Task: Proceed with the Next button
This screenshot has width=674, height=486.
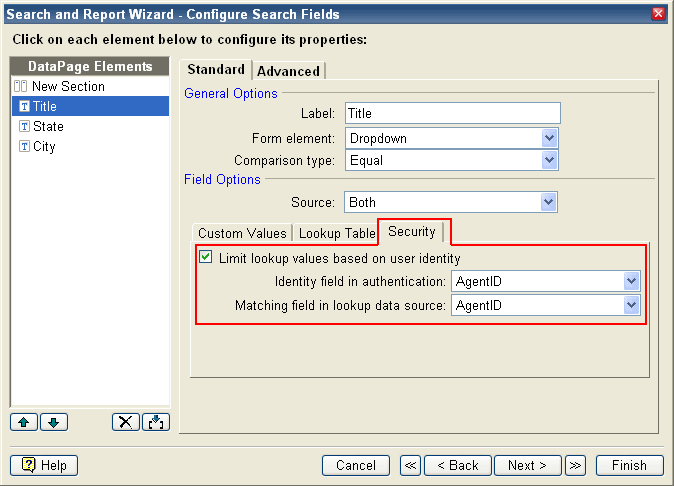Action: click(527, 465)
